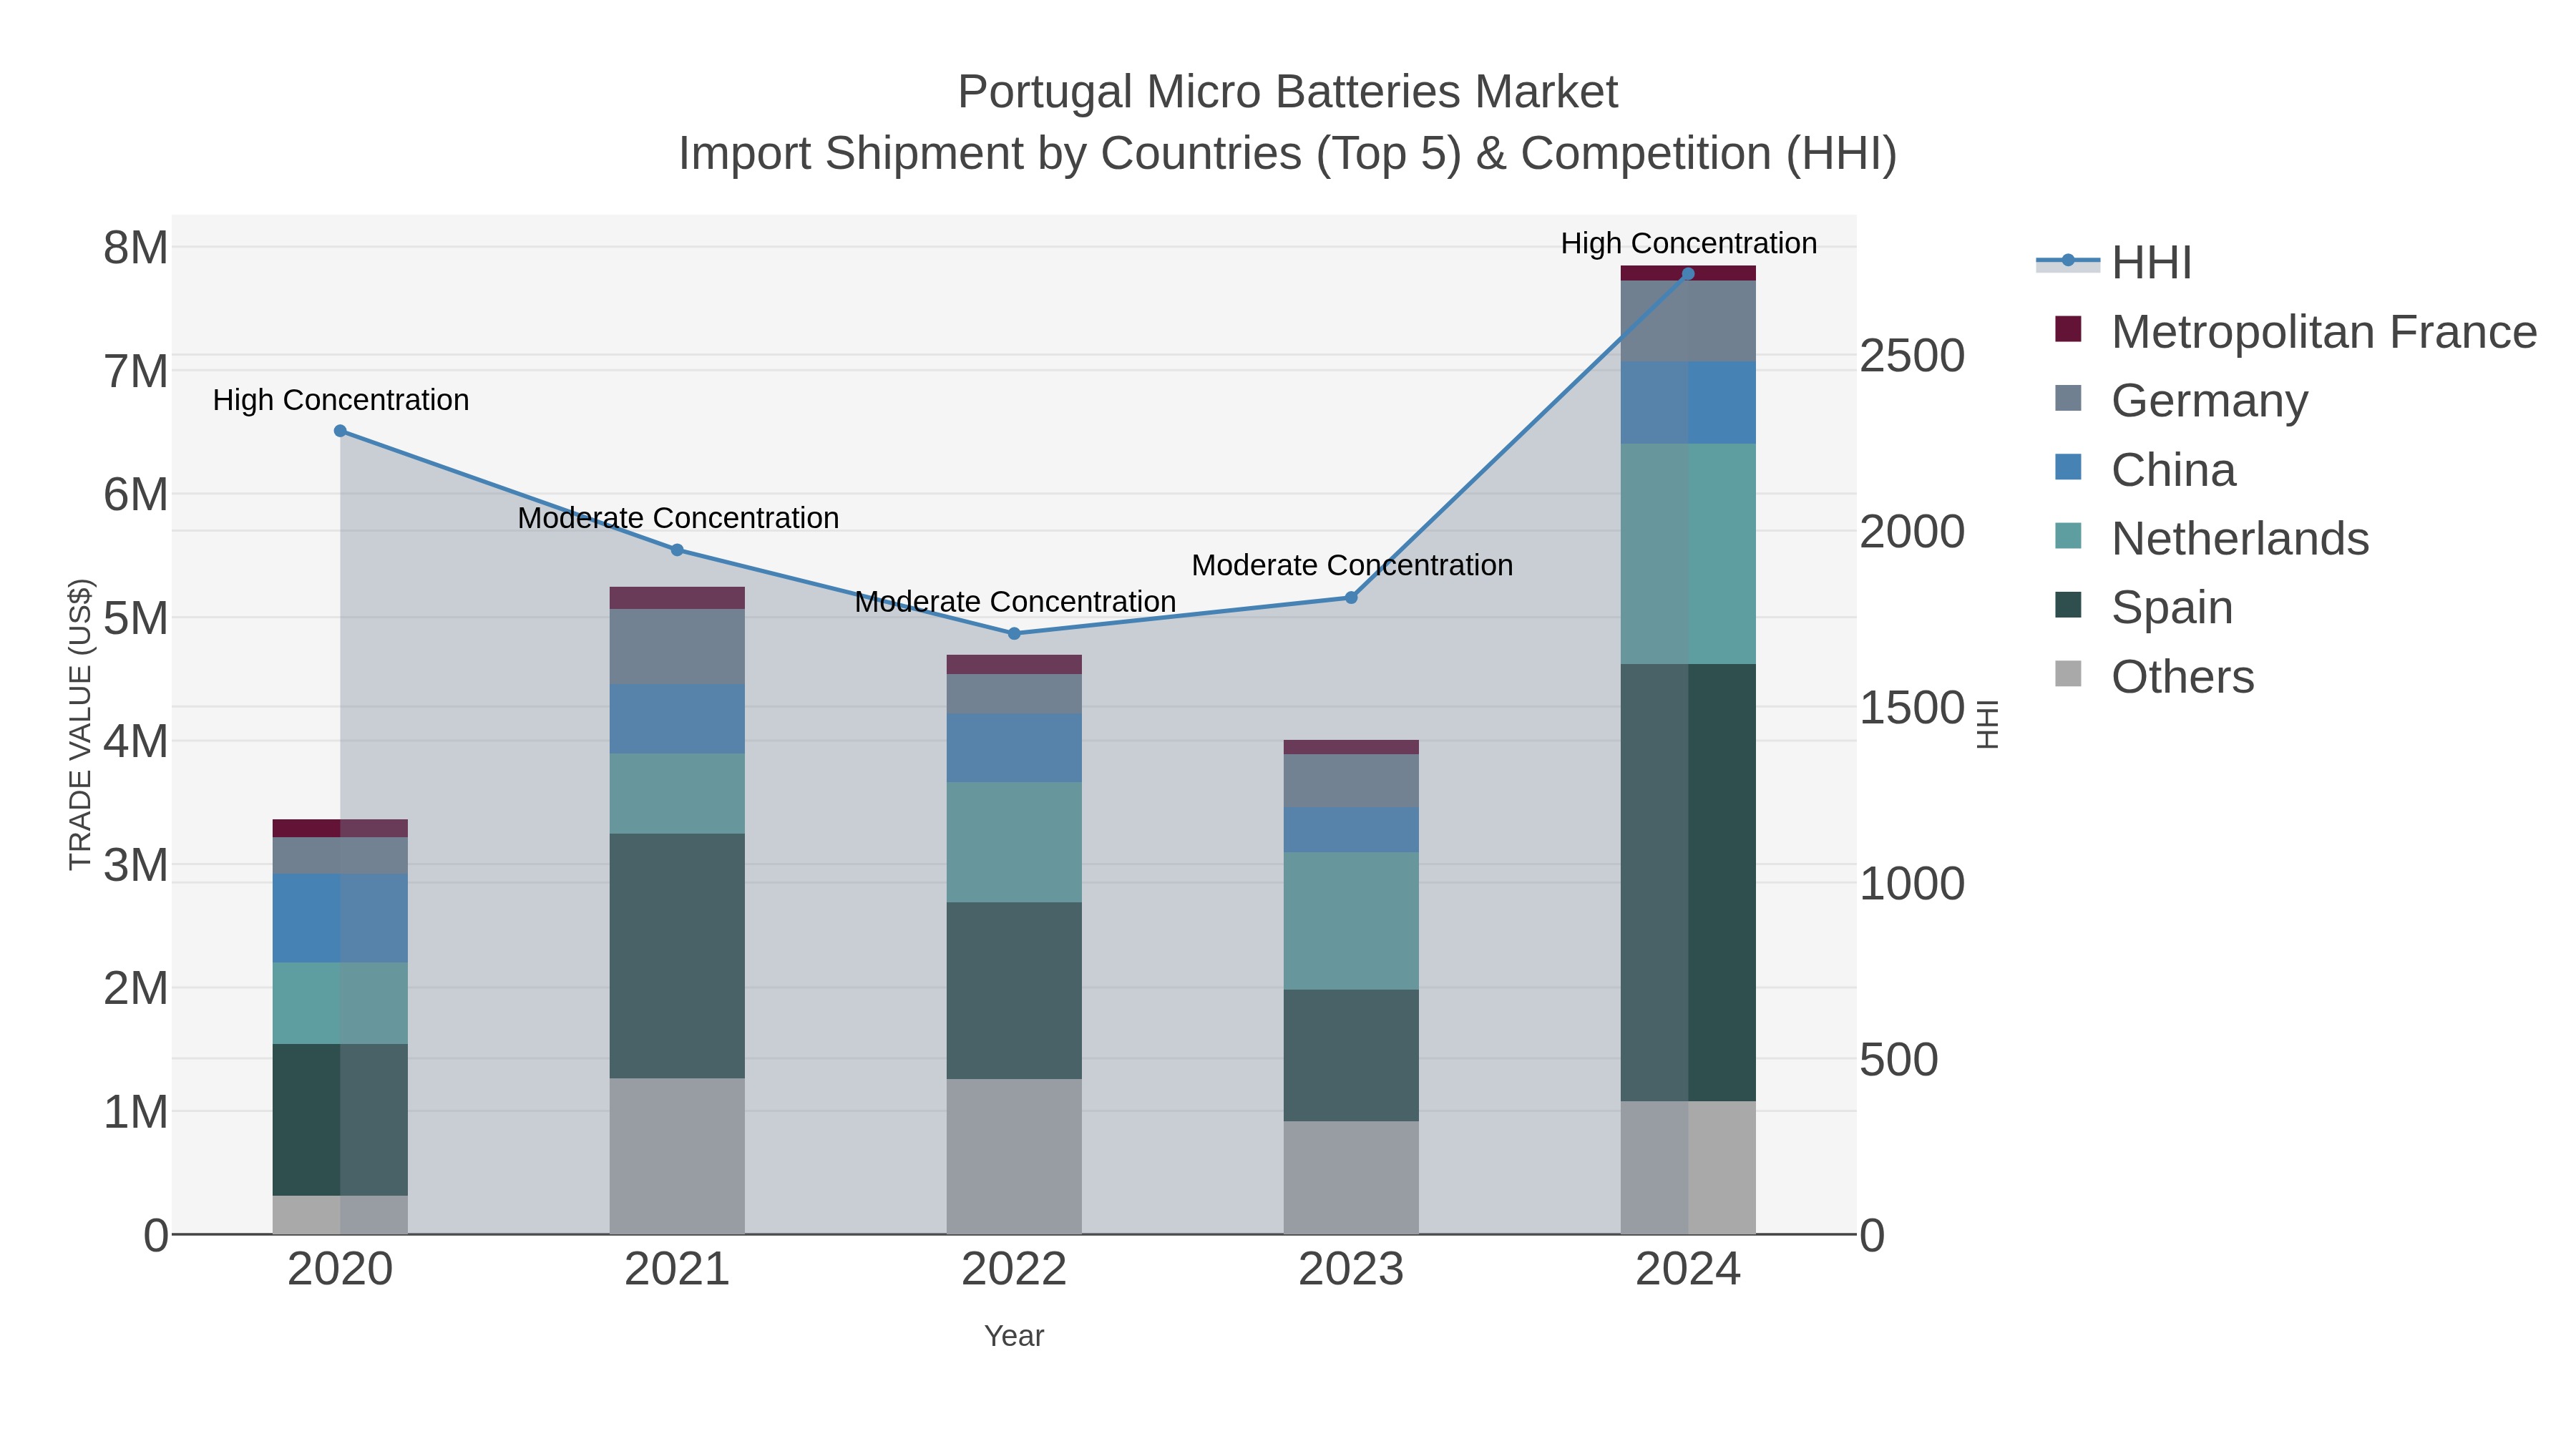2576x1449 pixels.
Task: Click the 2023 HHI data point
Action: pos(1351,598)
